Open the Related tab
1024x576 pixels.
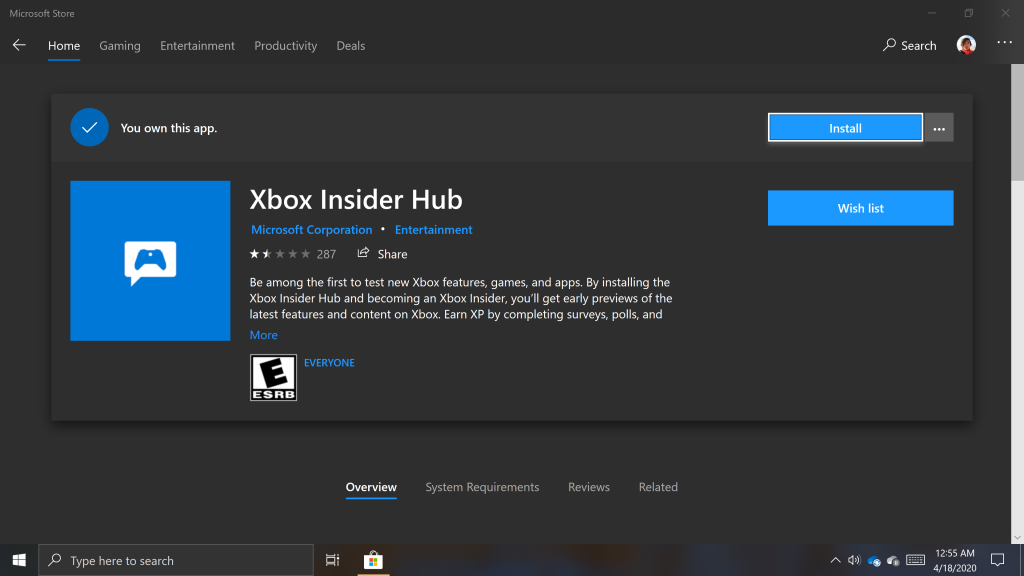(658, 487)
